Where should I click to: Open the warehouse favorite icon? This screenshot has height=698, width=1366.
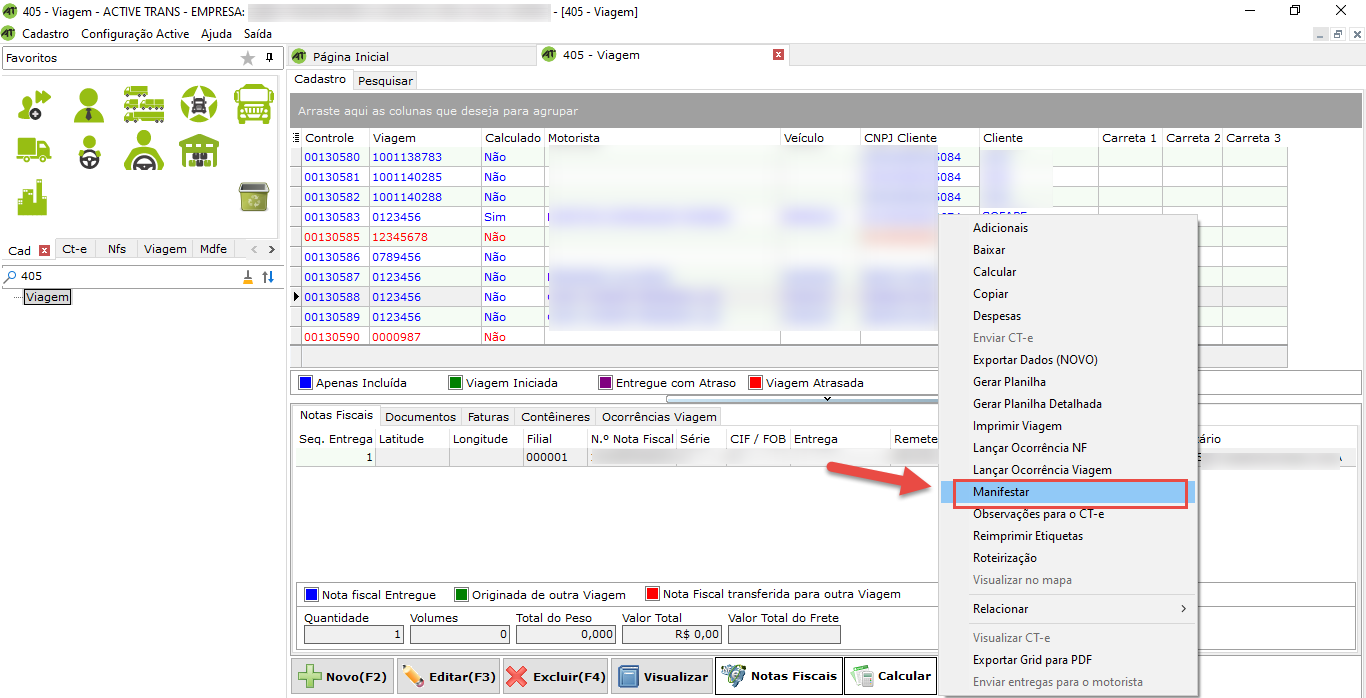(198, 151)
